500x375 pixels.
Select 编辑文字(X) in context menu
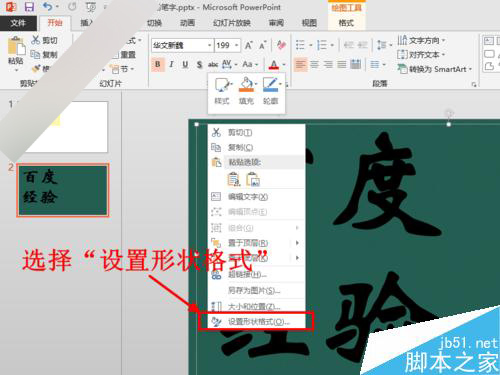(x=256, y=197)
